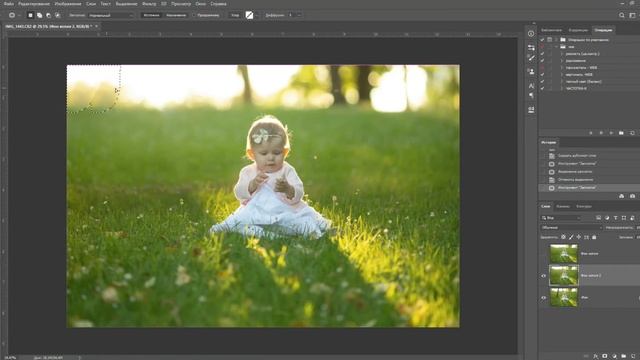Switch to the Коррекция tab

tap(578, 30)
